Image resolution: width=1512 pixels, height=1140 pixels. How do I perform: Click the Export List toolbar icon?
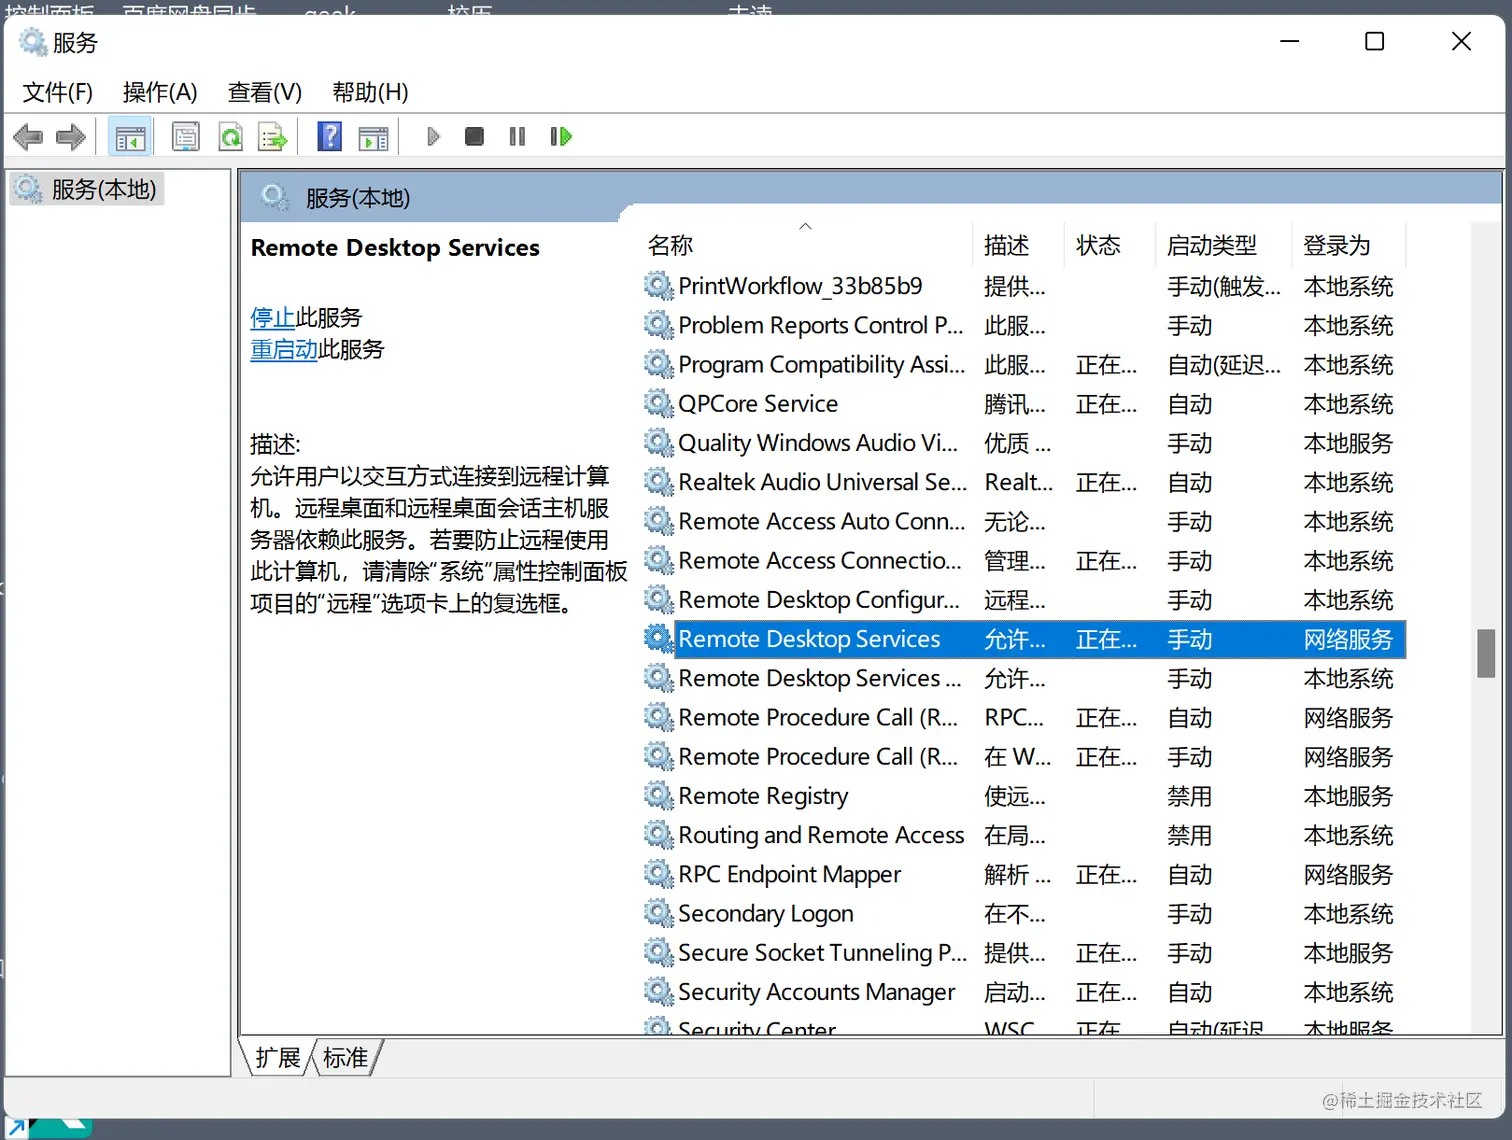273,137
